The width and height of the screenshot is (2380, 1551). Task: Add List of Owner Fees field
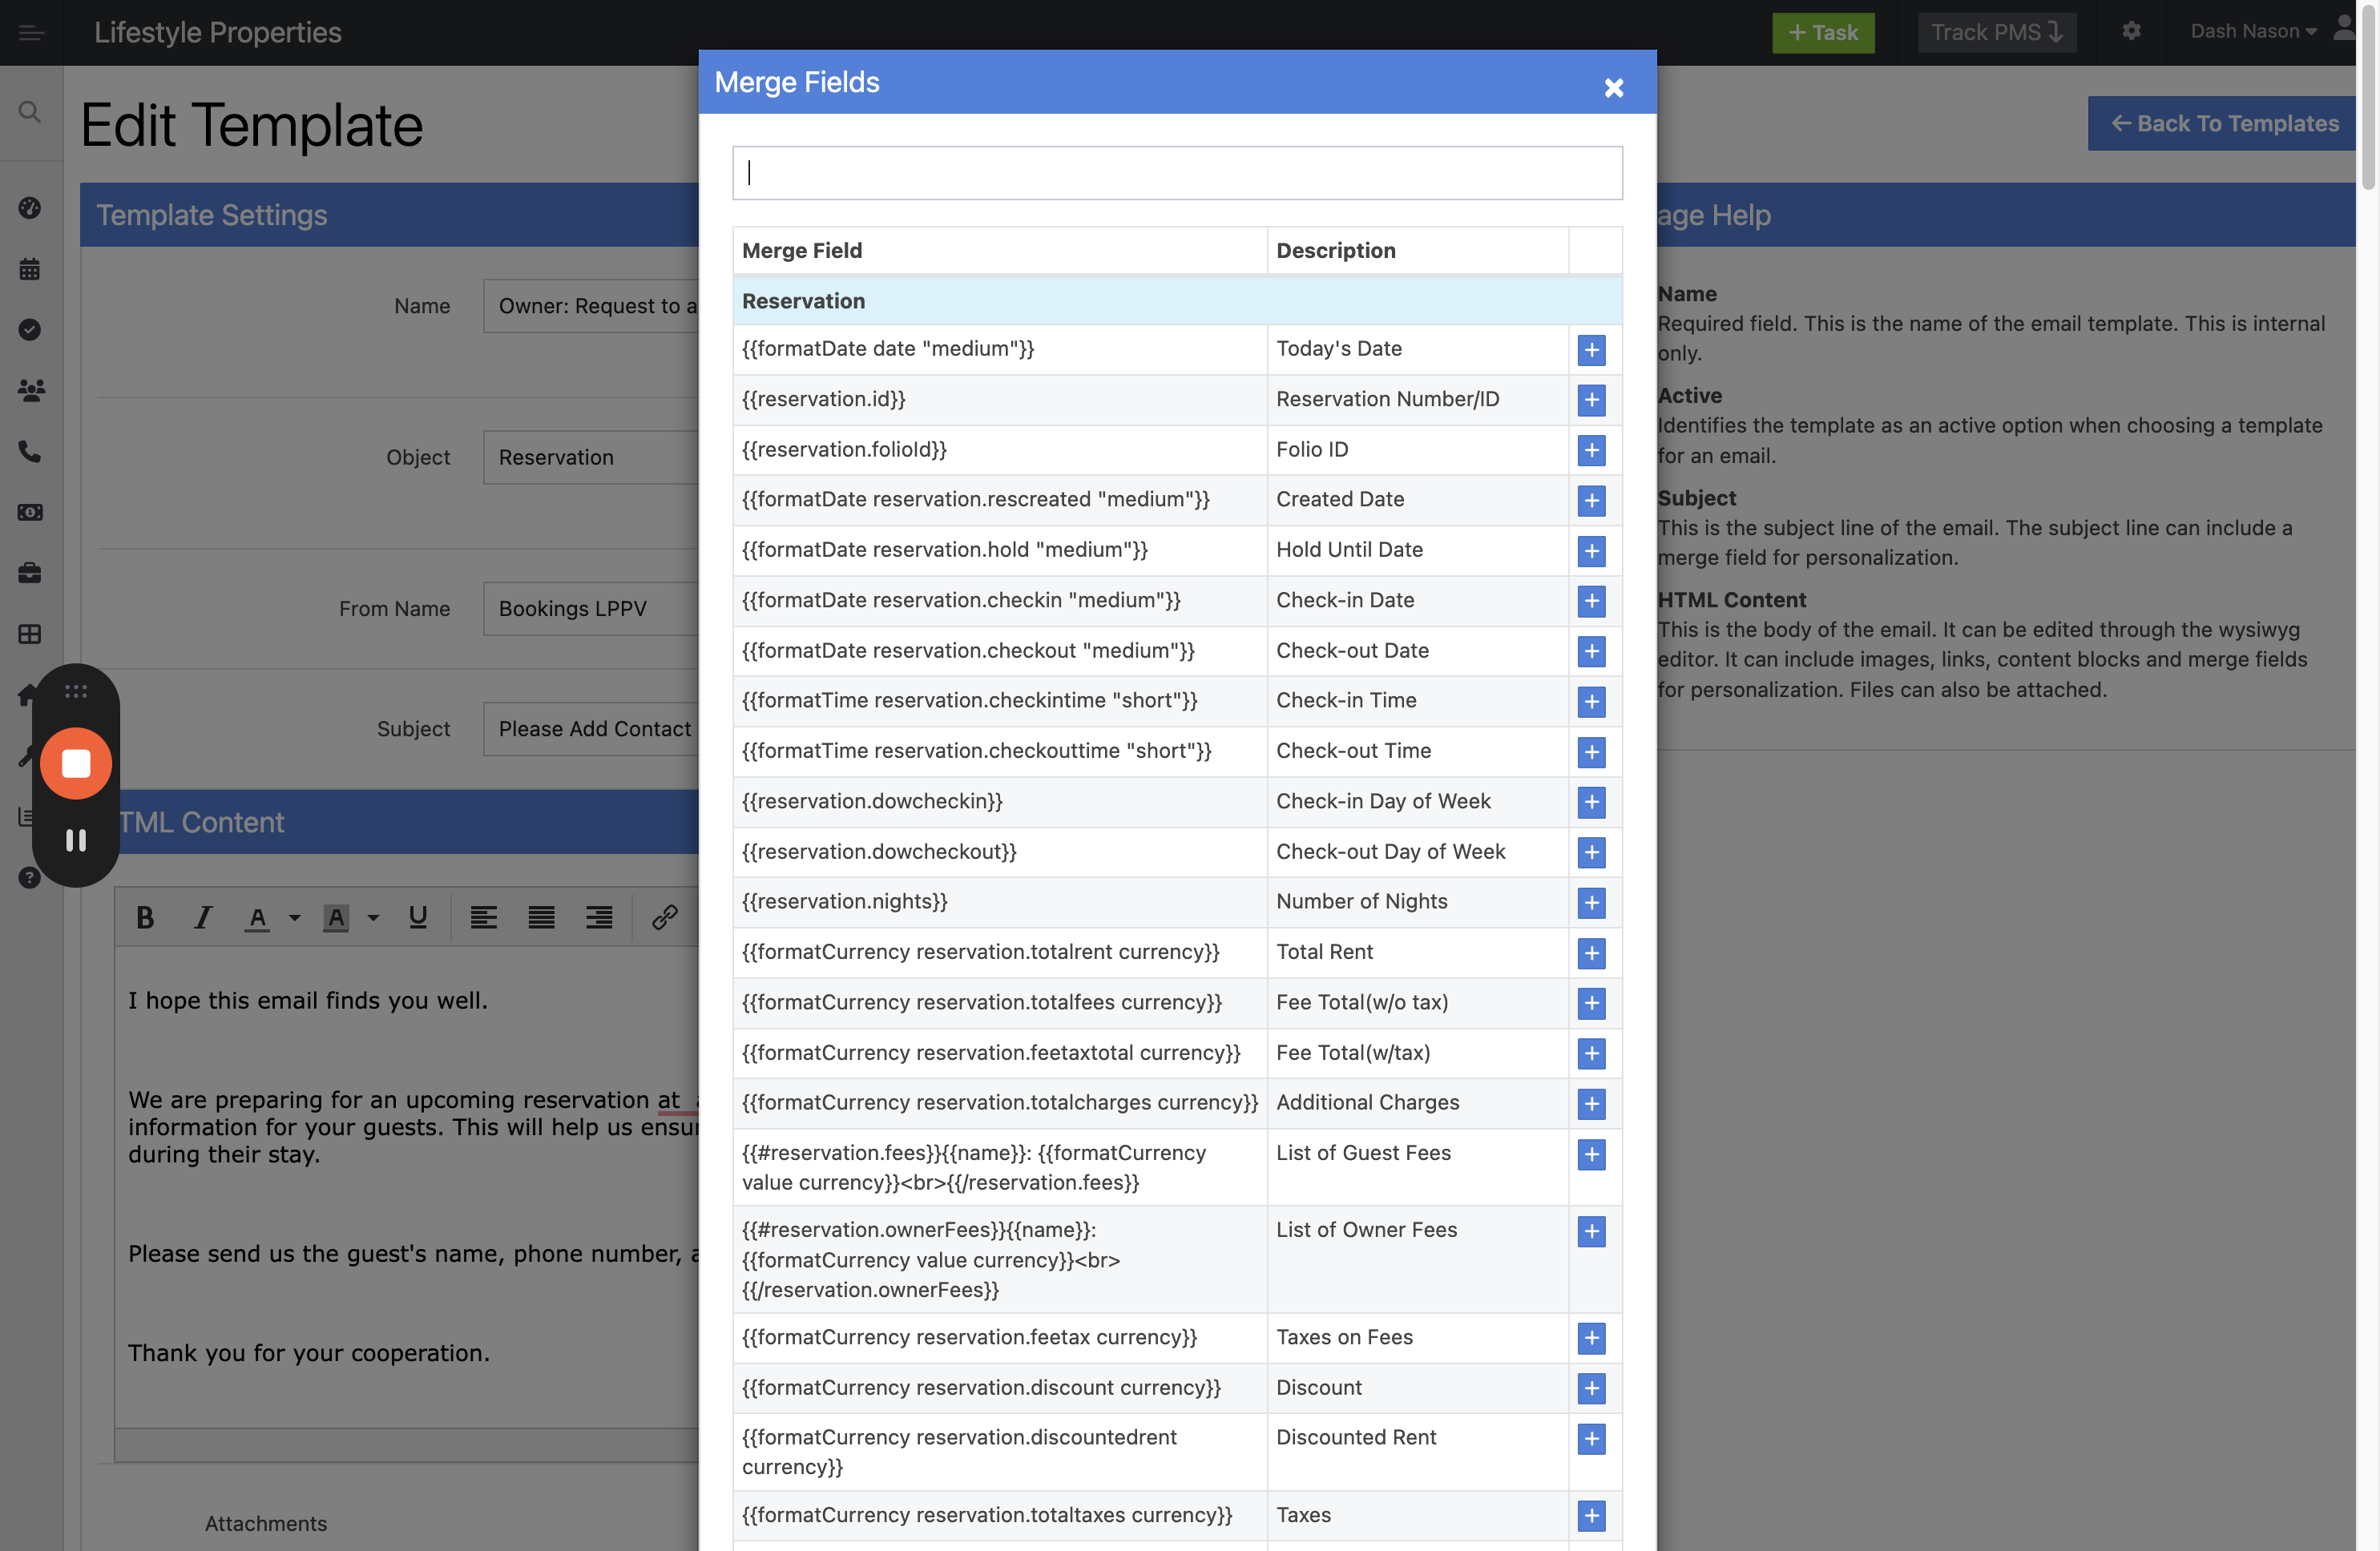1591,1231
